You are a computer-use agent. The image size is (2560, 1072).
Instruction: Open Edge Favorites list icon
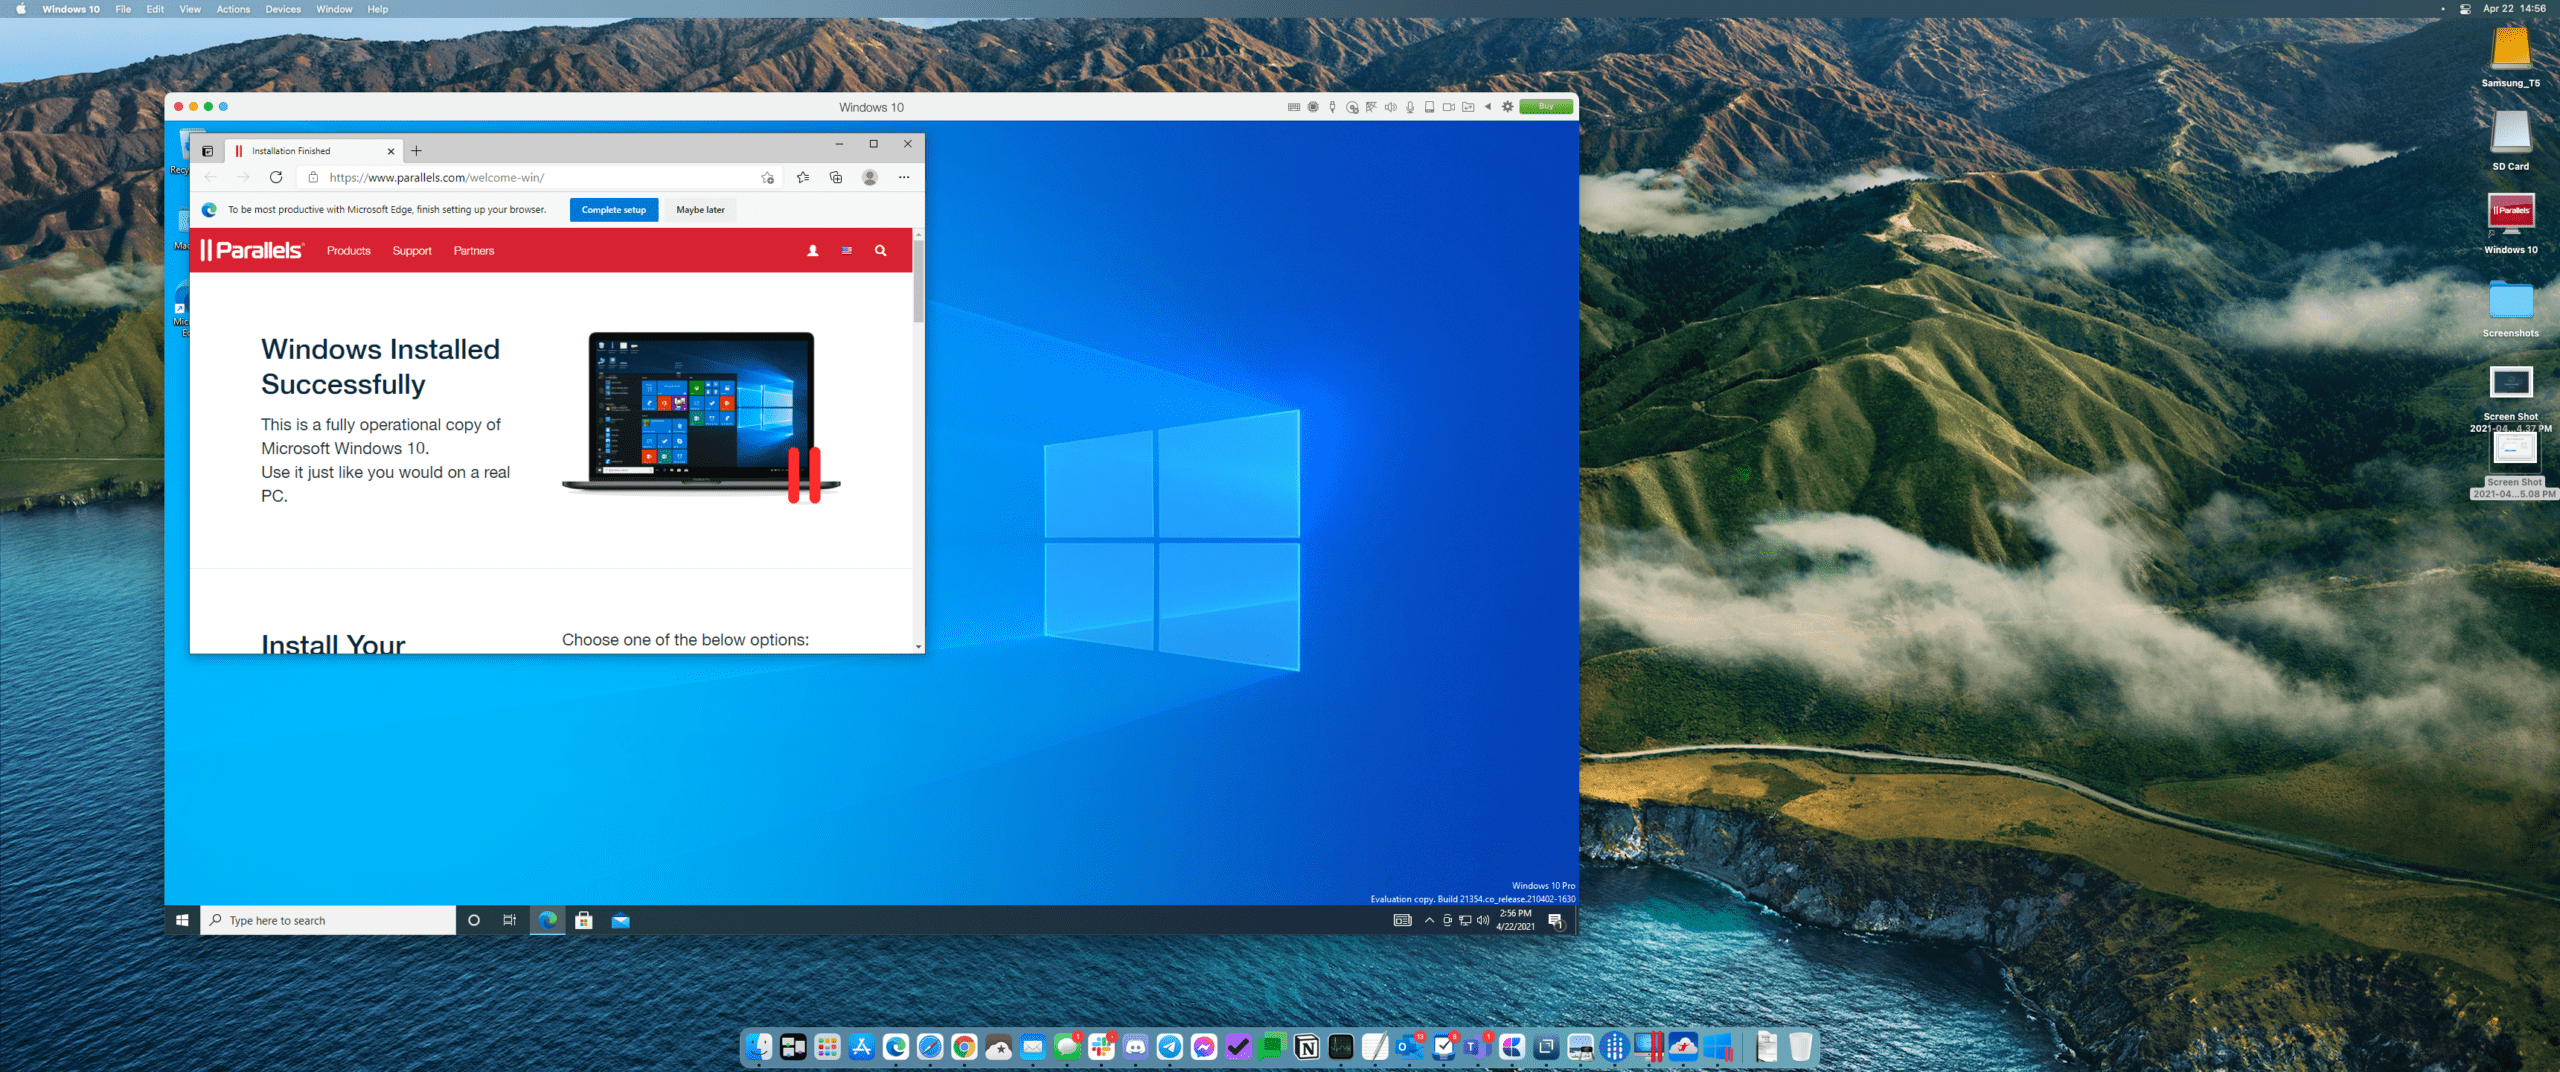tap(803, 178)
